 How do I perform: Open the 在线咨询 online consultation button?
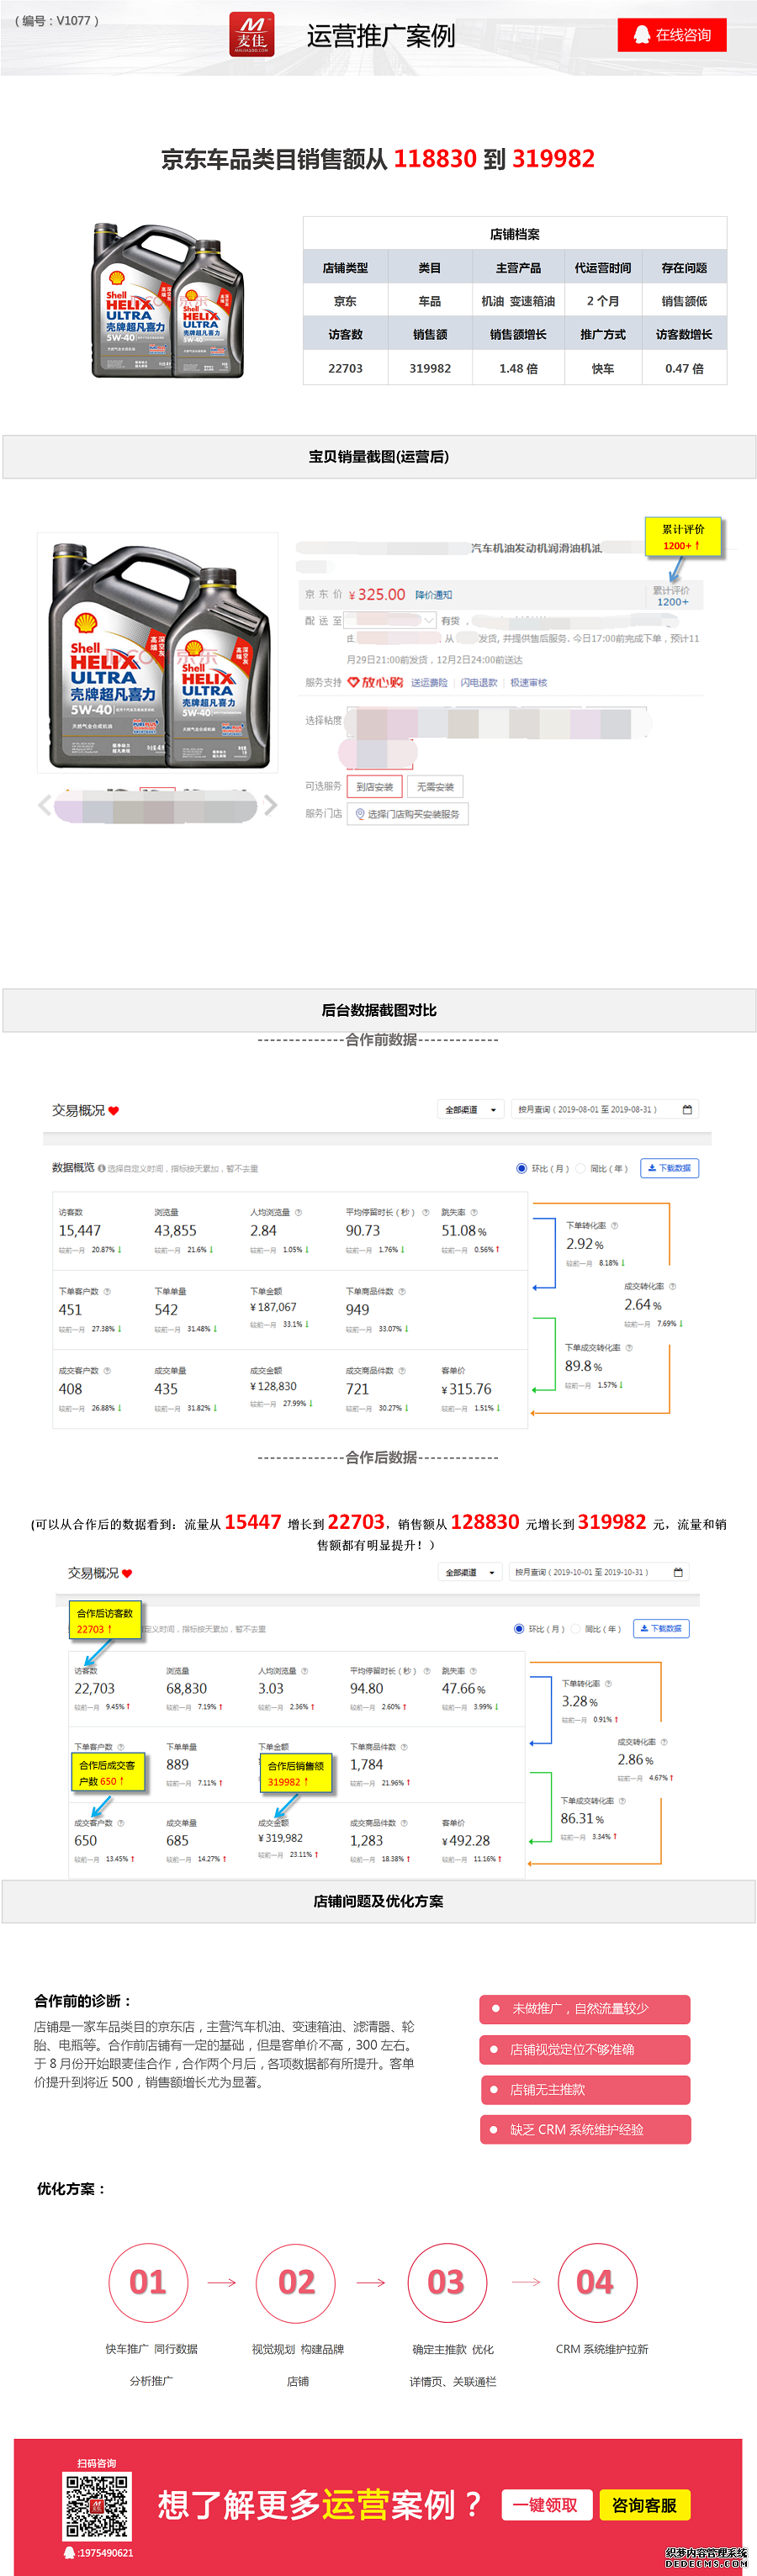[672, 35]
